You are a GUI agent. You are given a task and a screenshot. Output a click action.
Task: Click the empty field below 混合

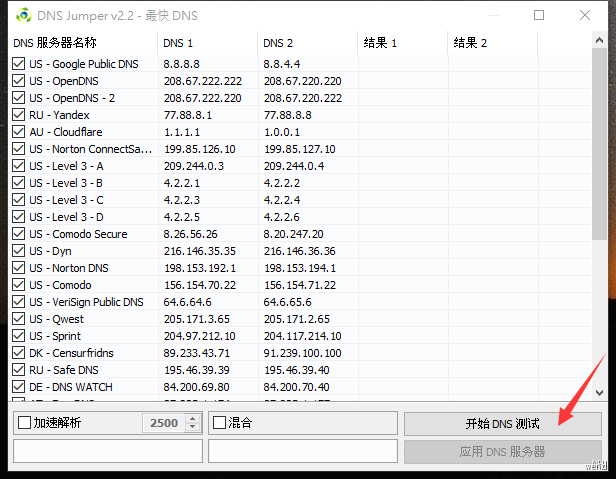click(303, 451)
